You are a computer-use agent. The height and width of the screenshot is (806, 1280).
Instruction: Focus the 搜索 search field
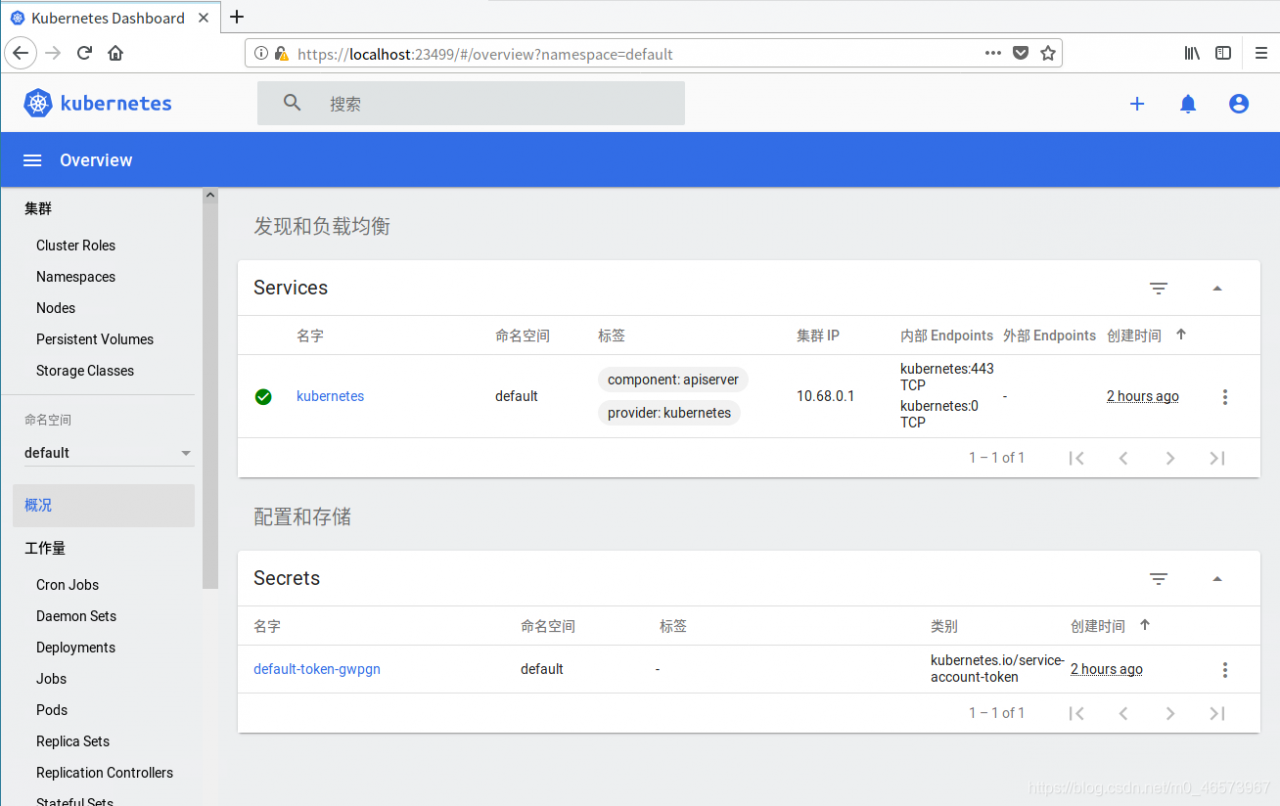point(471,103)
